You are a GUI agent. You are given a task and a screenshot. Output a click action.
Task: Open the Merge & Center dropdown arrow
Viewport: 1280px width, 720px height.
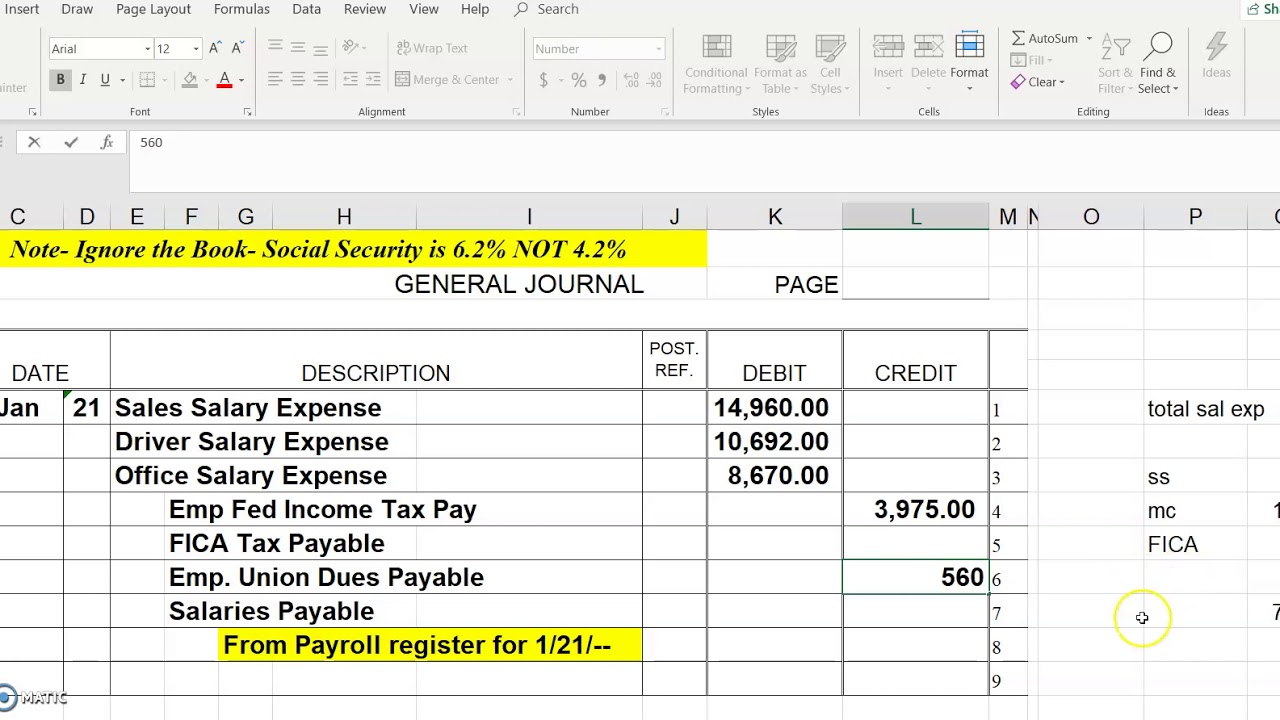coord(510,80)
